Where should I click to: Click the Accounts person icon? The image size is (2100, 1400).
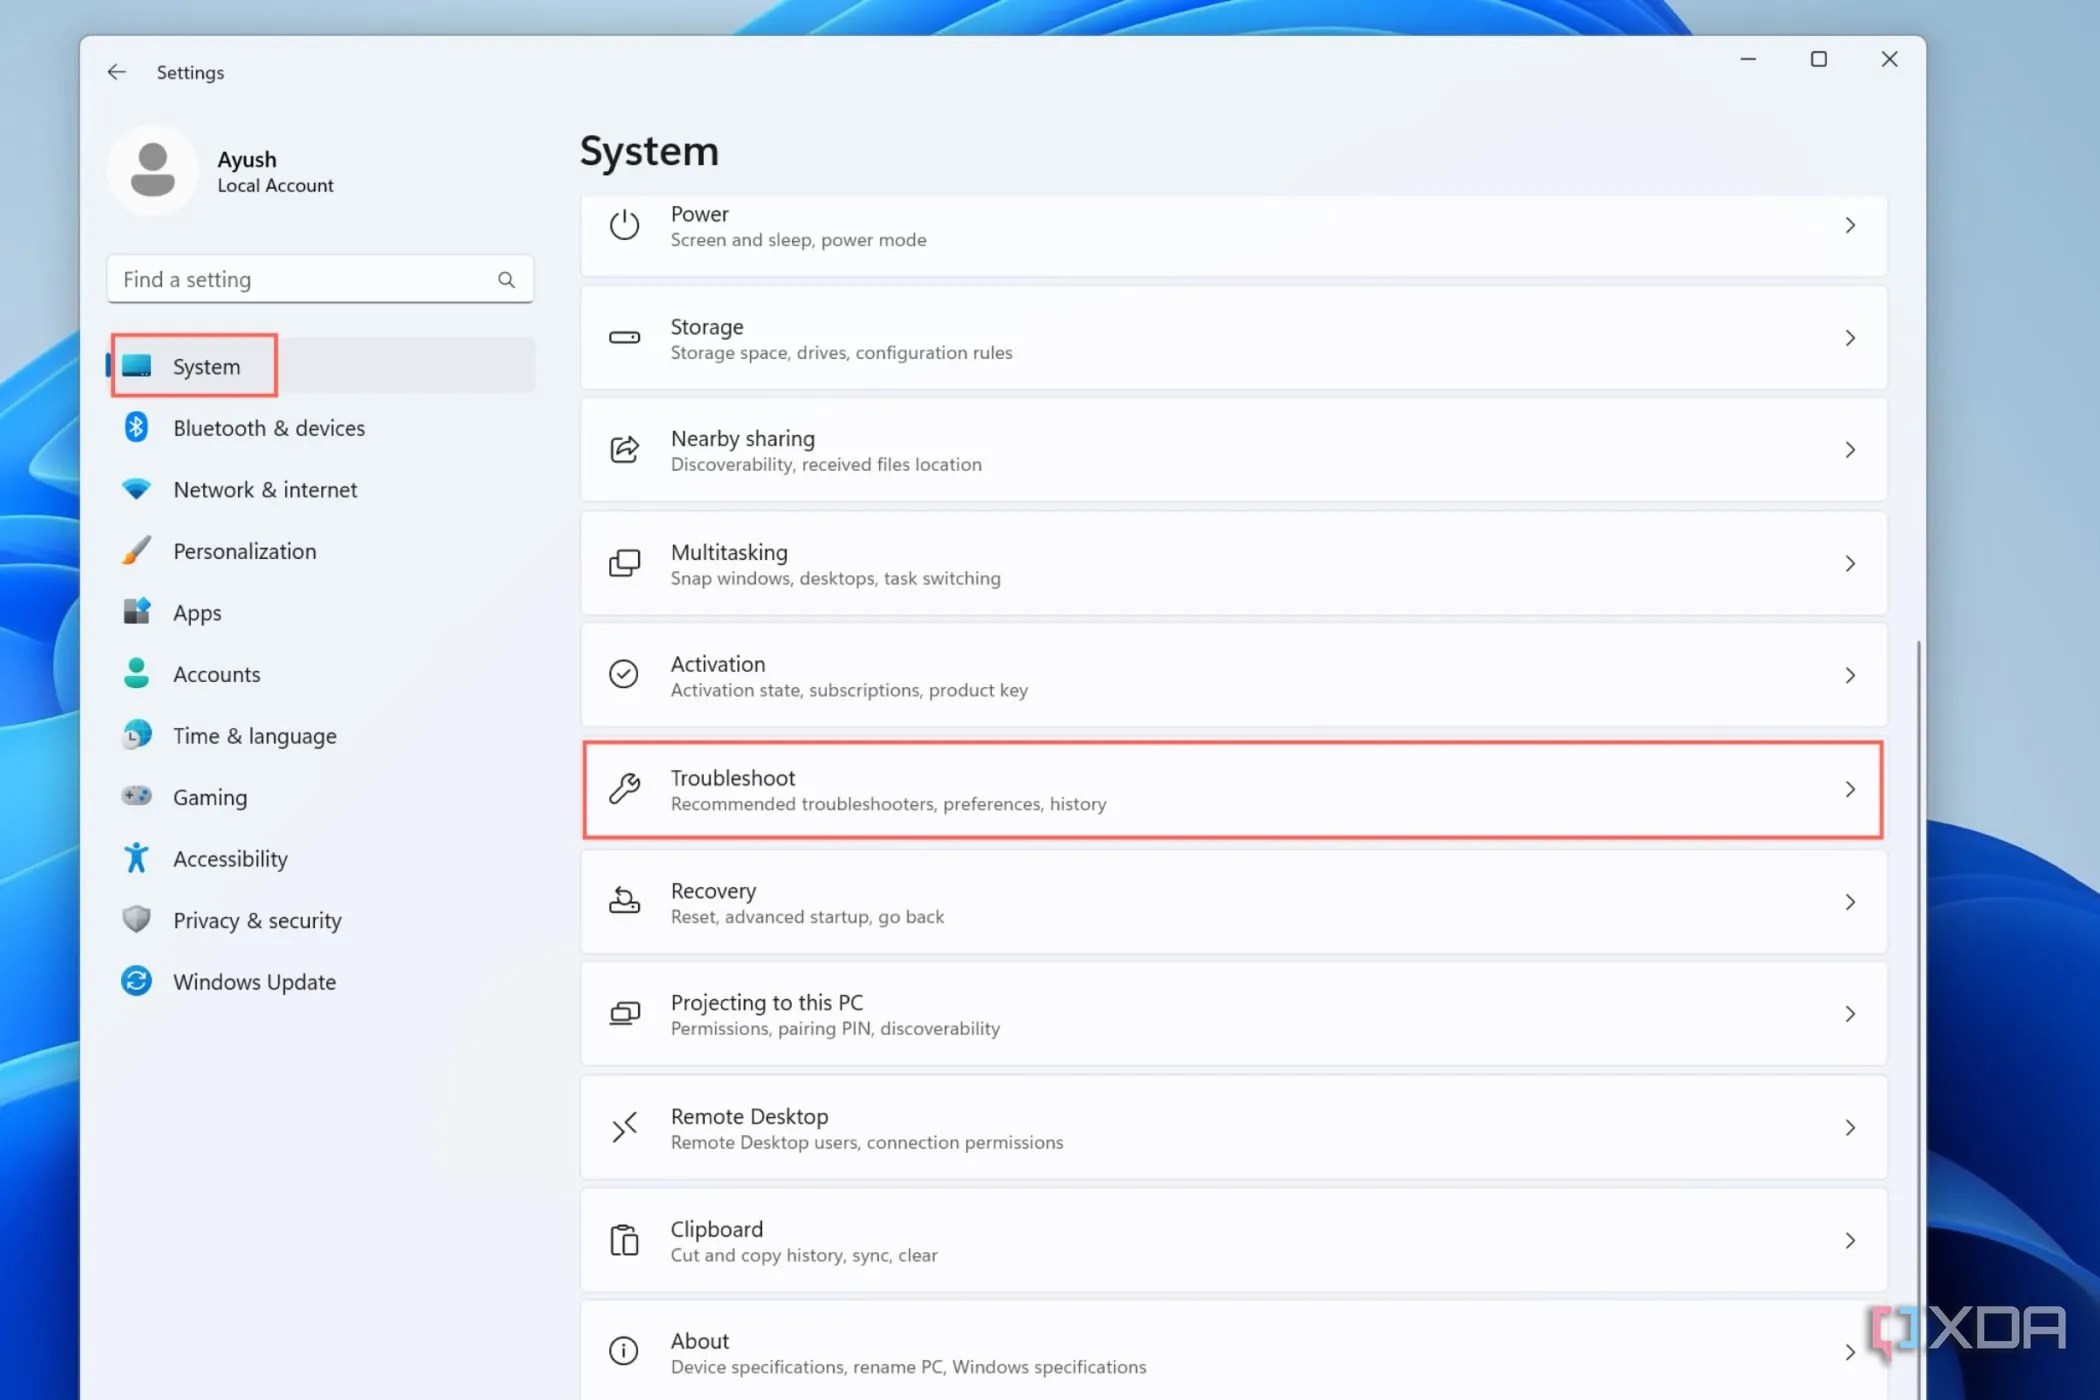point(137,673)
